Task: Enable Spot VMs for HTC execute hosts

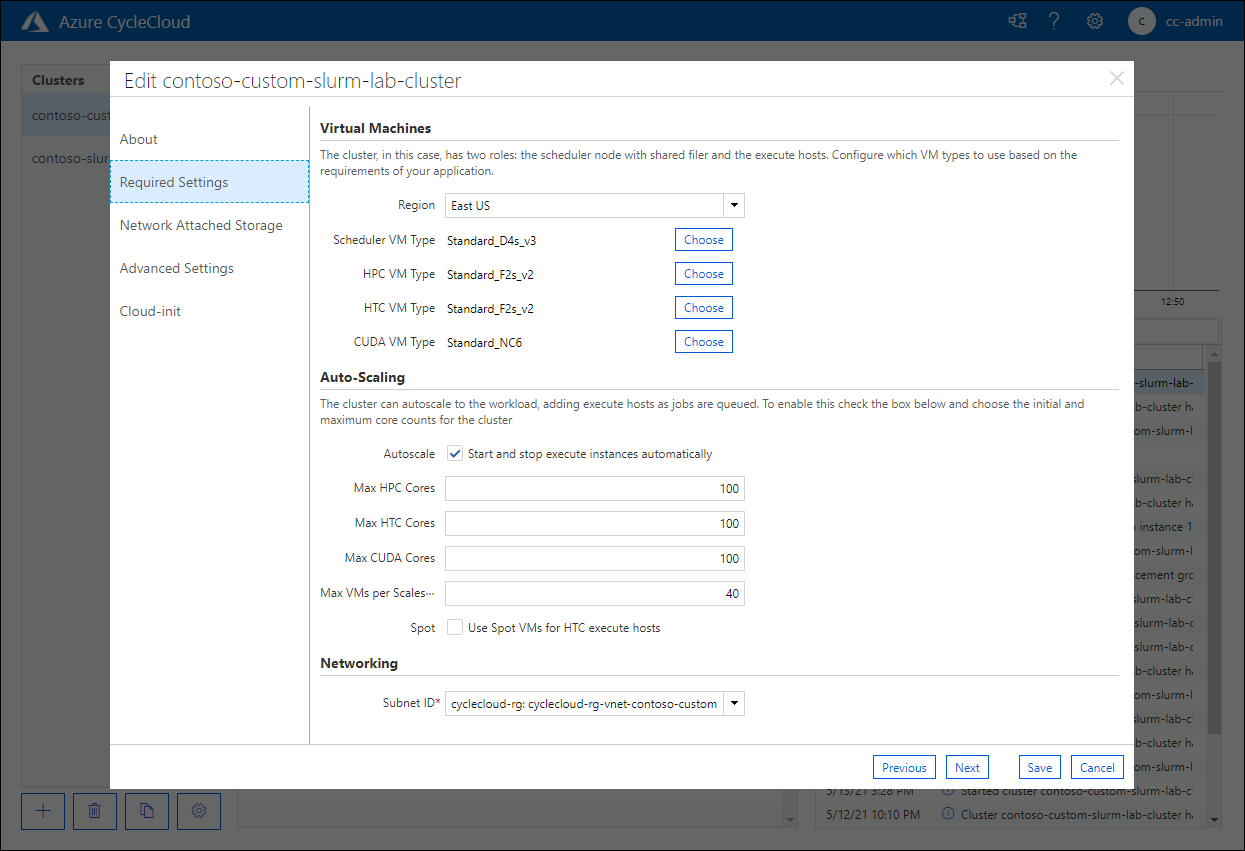Action: tap(455, 628)
